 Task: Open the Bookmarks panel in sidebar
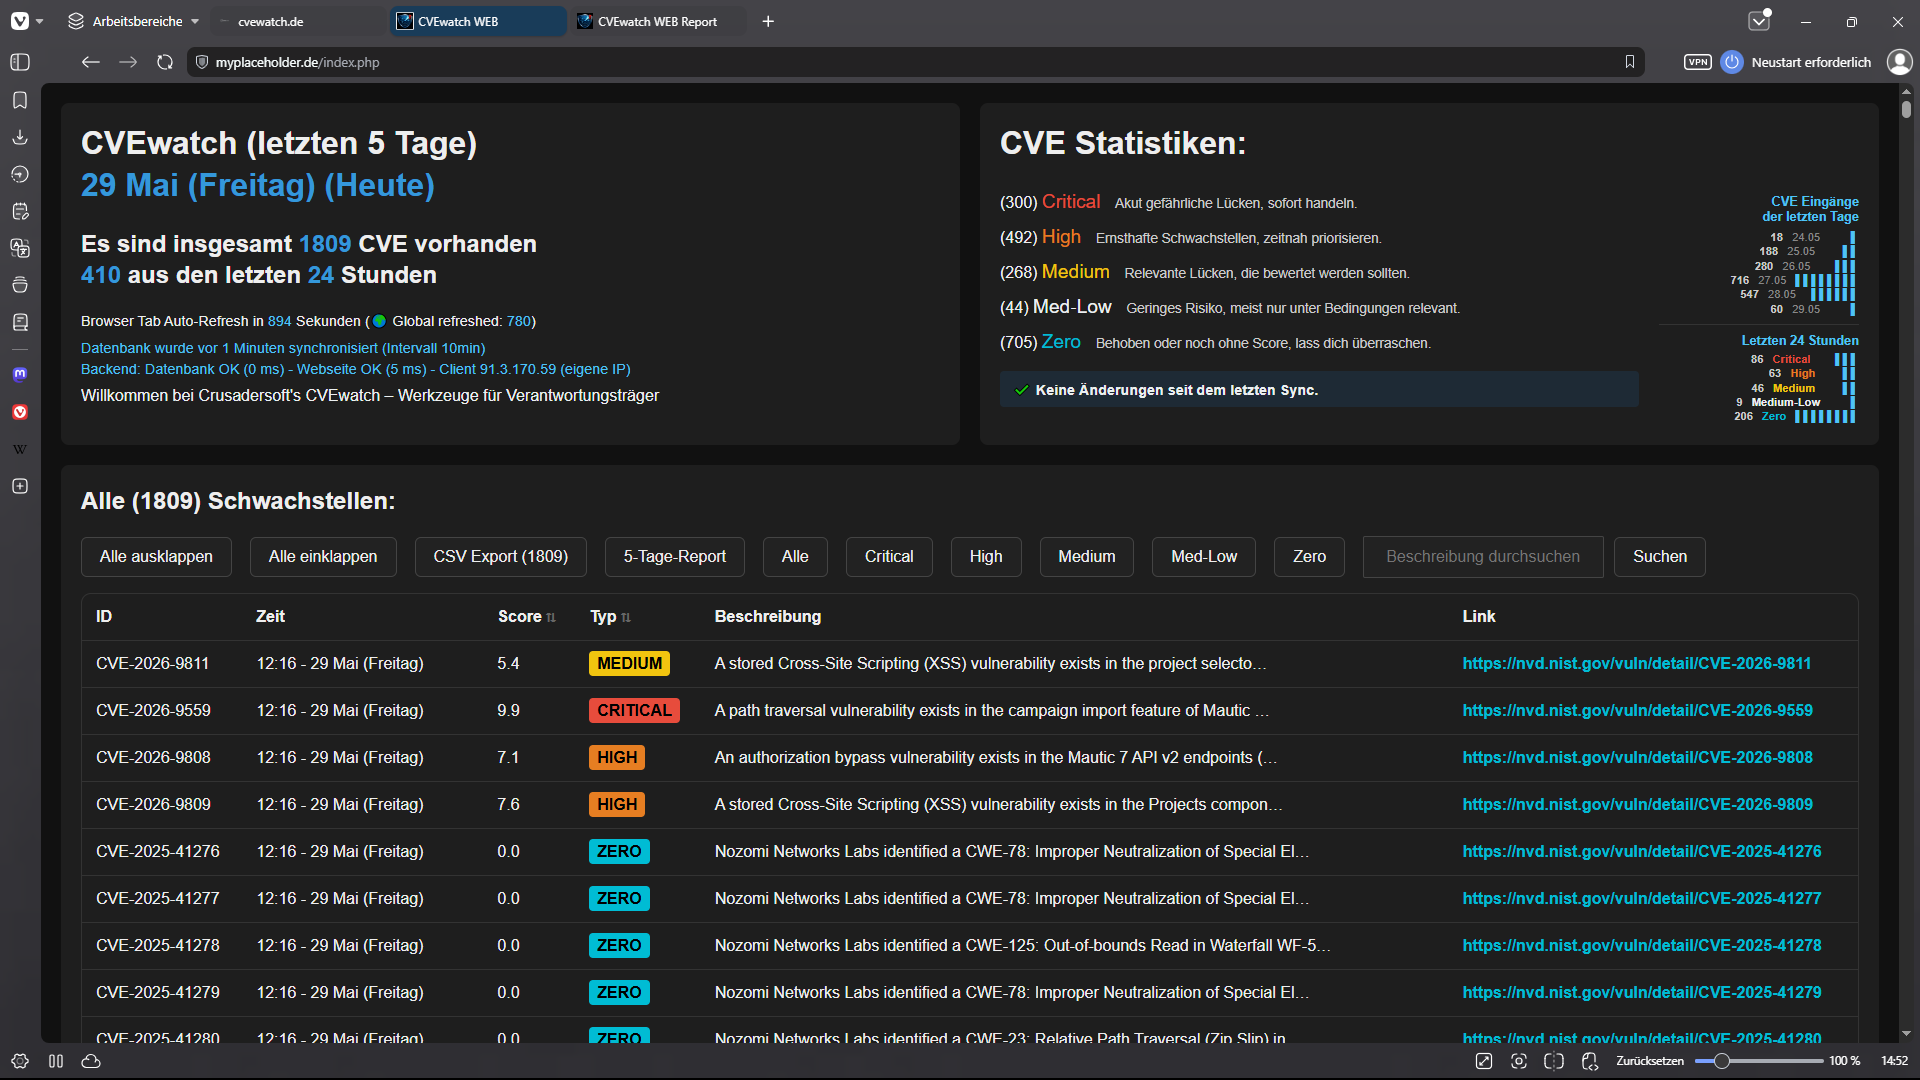pyautogui.click(x=20, y=100)
